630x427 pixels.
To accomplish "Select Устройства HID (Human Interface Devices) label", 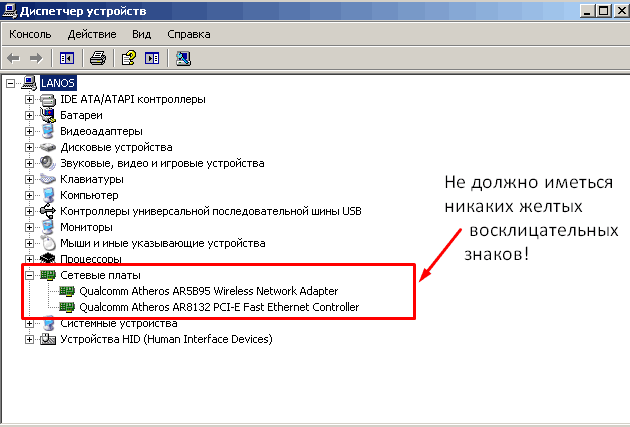I will tap(166, 339).
